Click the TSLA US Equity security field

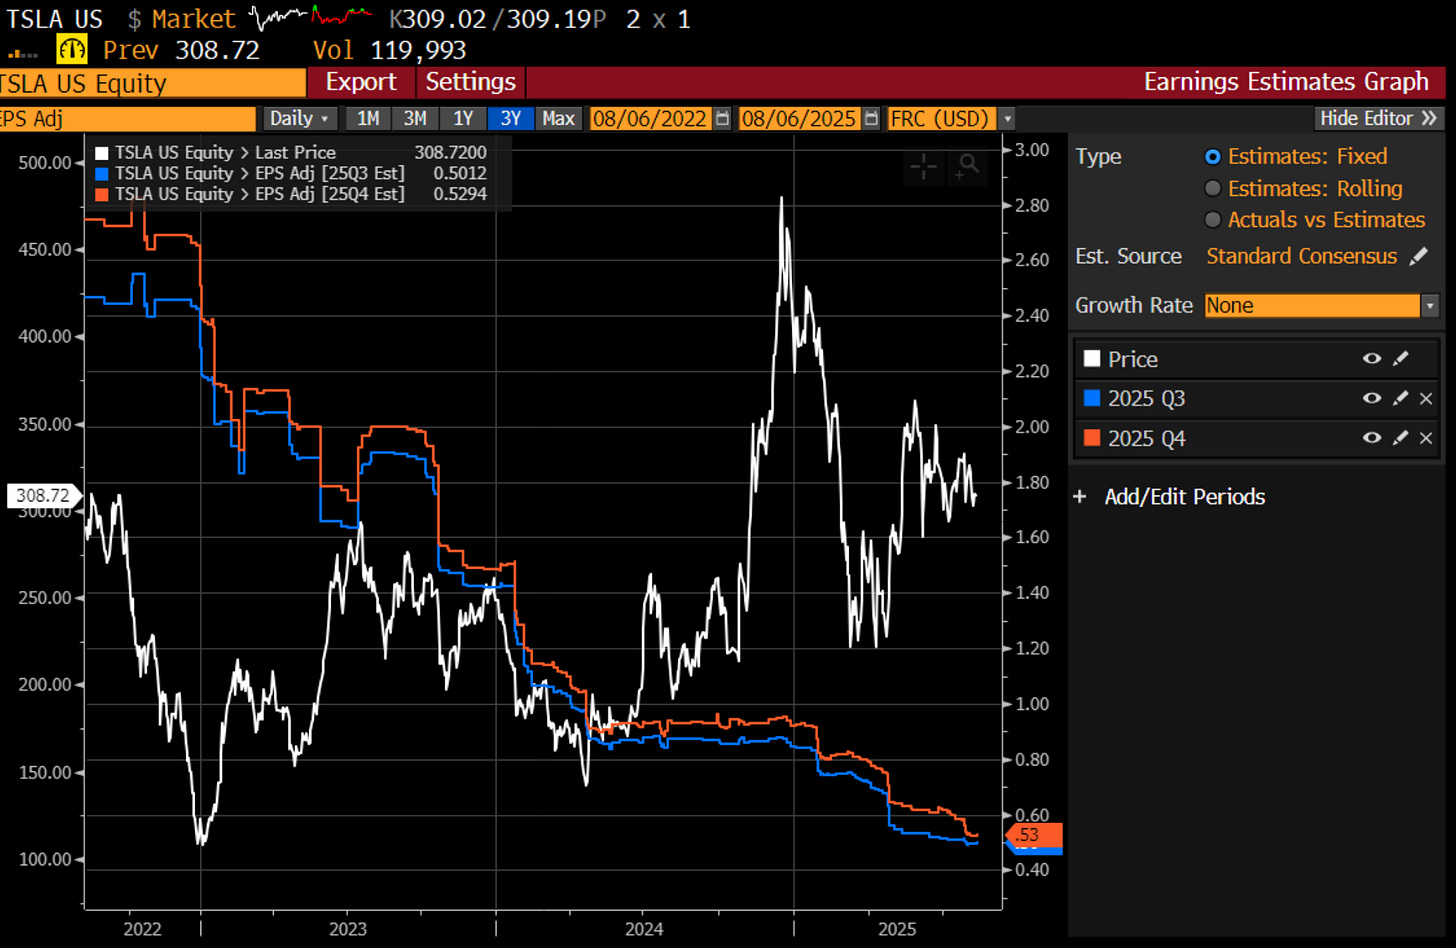coord(152,83)
